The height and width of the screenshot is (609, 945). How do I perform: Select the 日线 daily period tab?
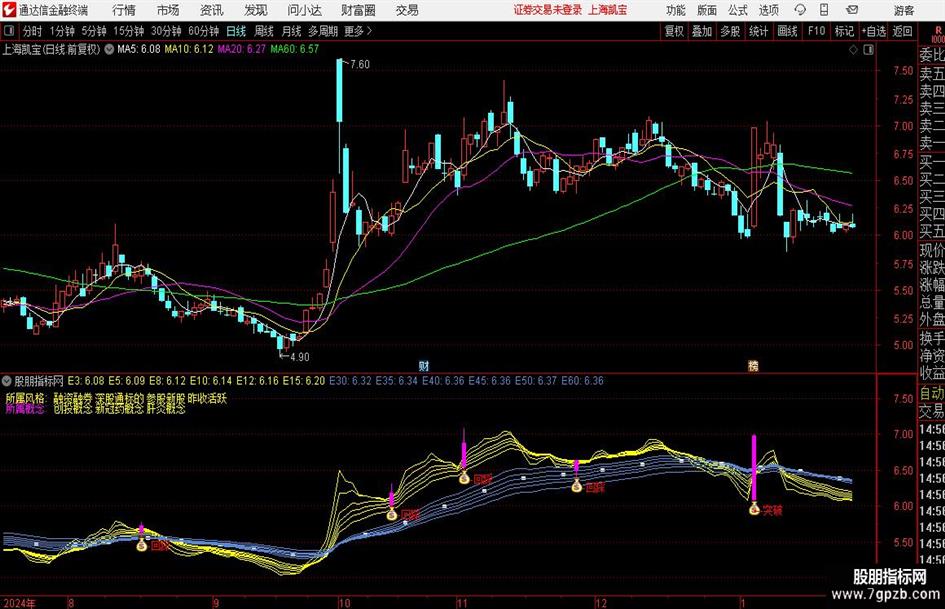[236, 31]
